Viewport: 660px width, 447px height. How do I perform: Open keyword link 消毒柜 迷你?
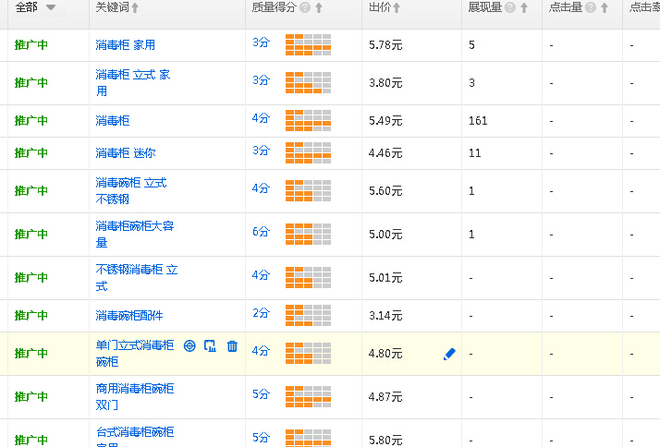[x=125, y=153]
